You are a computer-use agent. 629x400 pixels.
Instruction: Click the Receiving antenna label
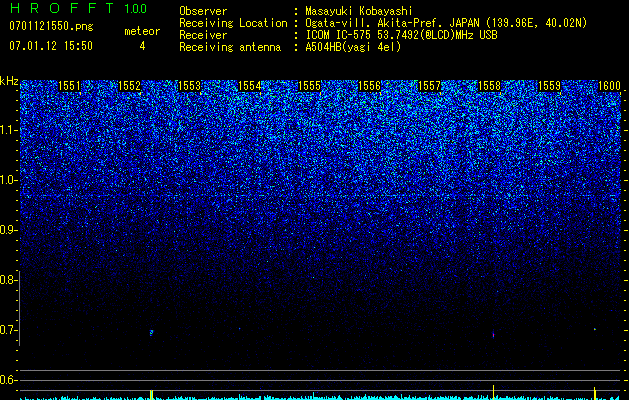(x=230, y=47)
